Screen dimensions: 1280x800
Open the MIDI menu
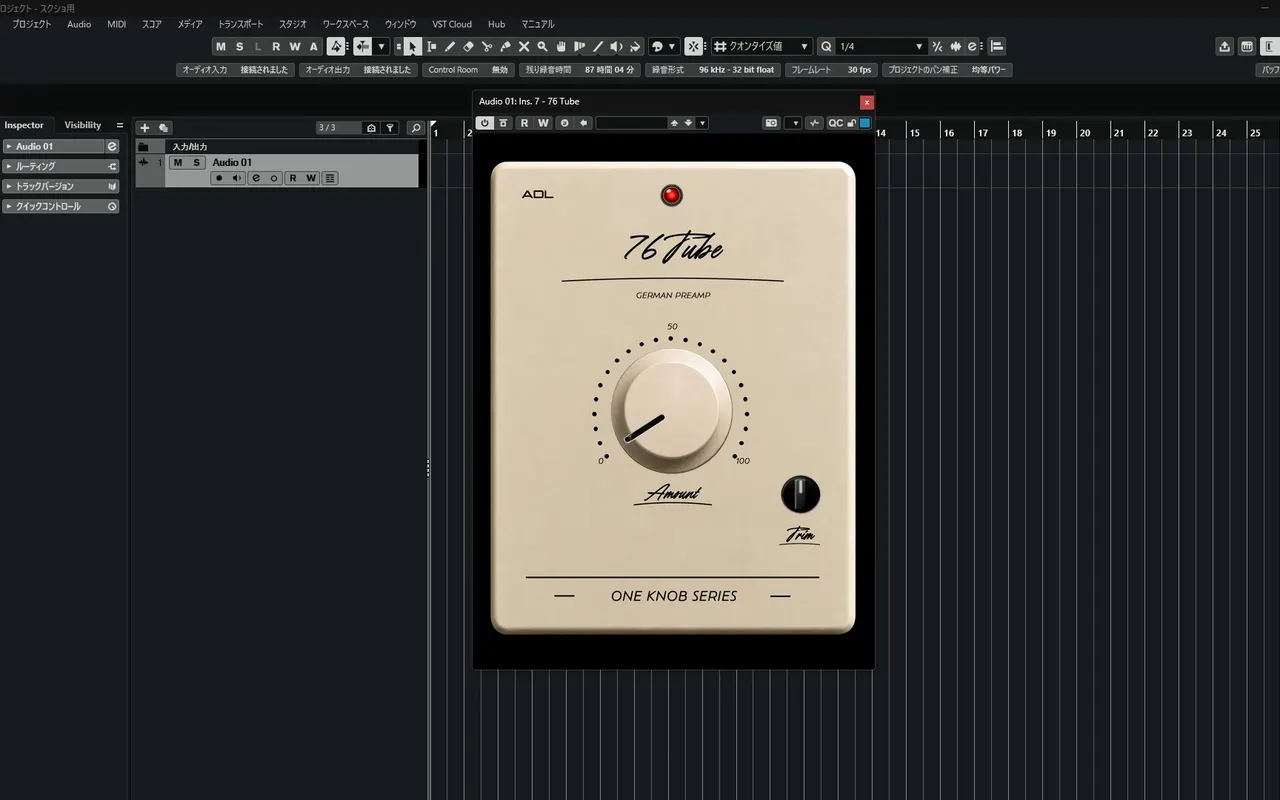click(117, 24)
